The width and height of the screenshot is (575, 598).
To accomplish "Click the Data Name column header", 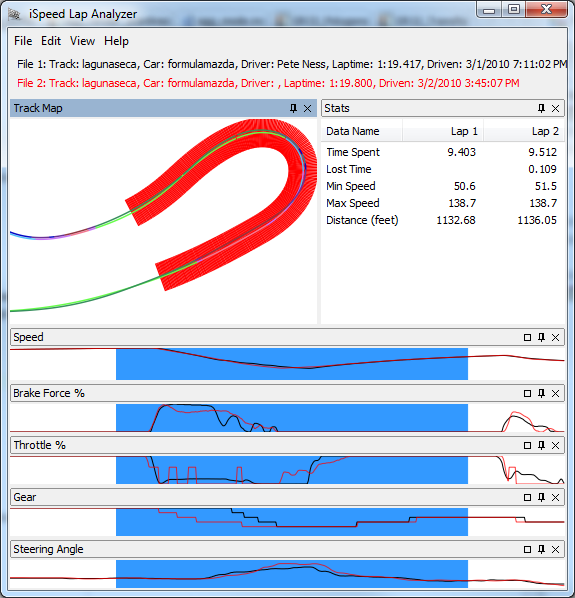I will coord(362,131).
